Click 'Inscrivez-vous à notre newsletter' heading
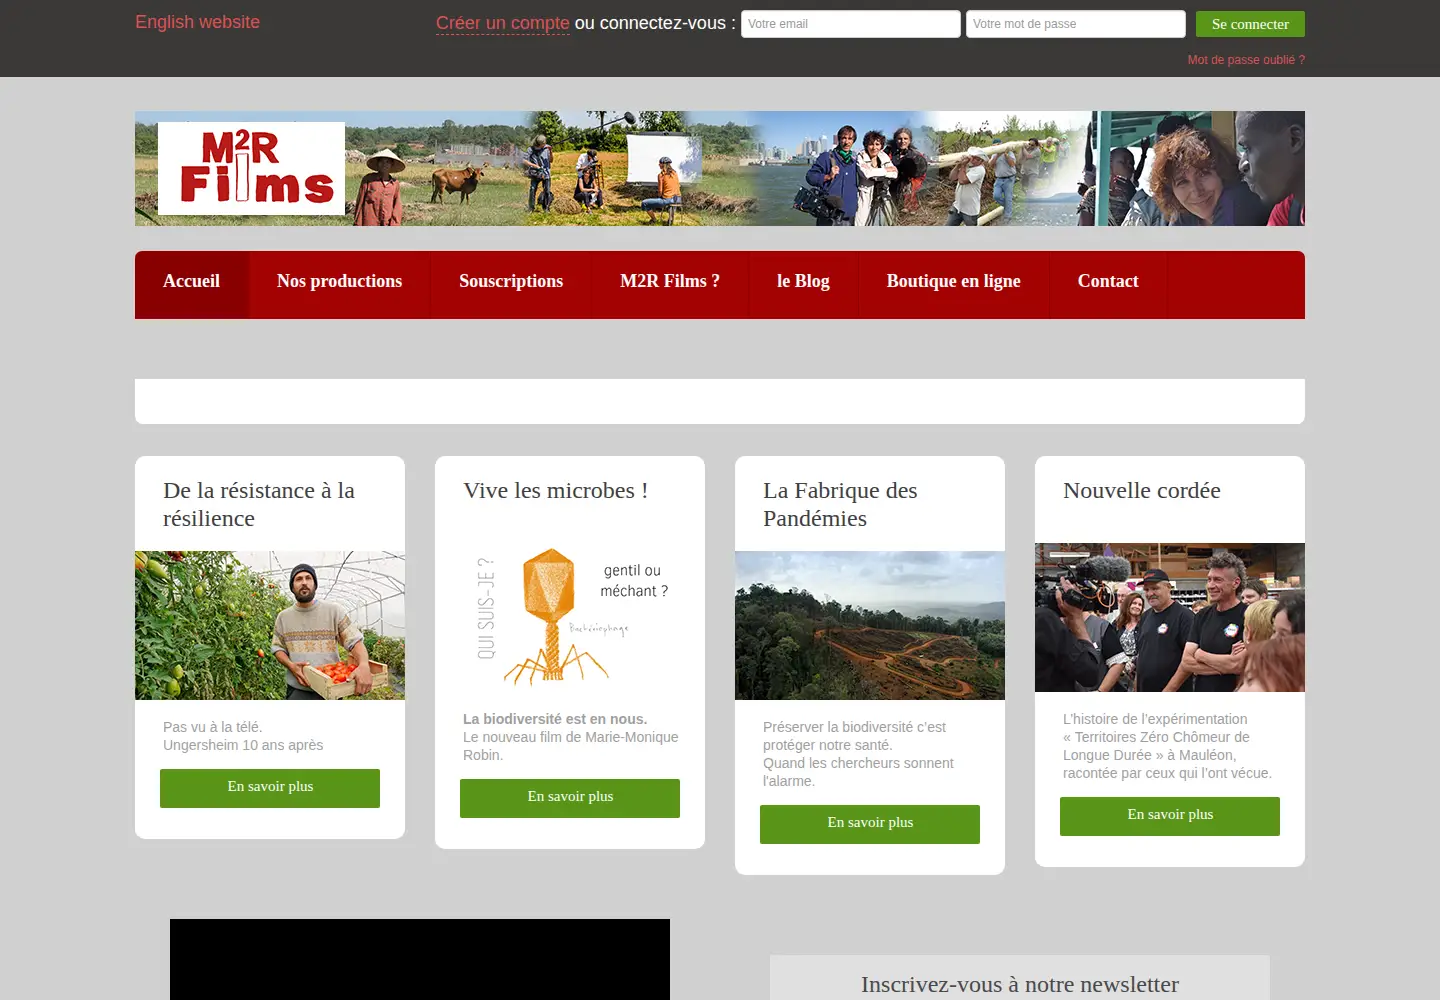1440x1000 pixels. [1020, 984]
